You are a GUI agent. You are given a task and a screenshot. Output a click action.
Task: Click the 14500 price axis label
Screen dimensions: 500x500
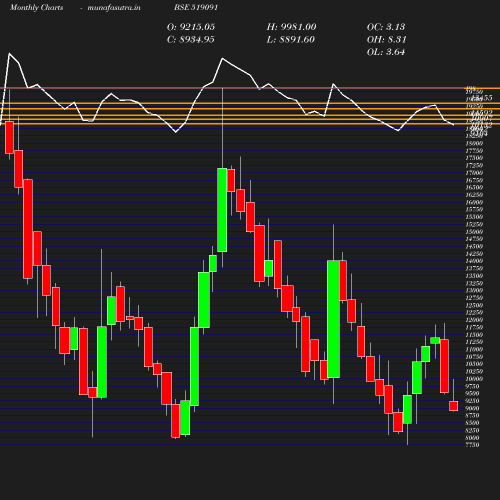click(x=474, y=247)
